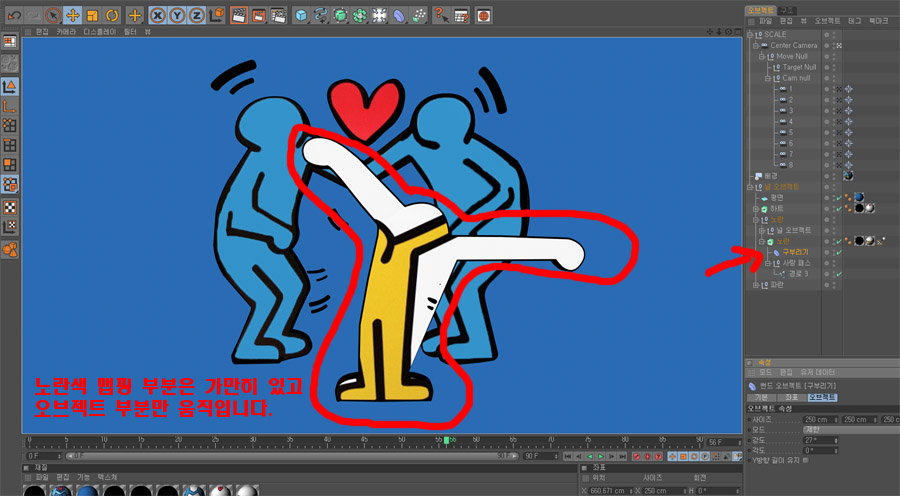Expand the 파란 null node

(756, 285)
